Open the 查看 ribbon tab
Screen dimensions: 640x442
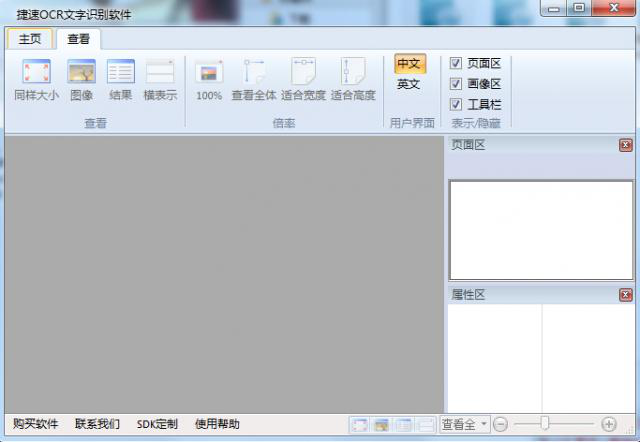point(78,39)
